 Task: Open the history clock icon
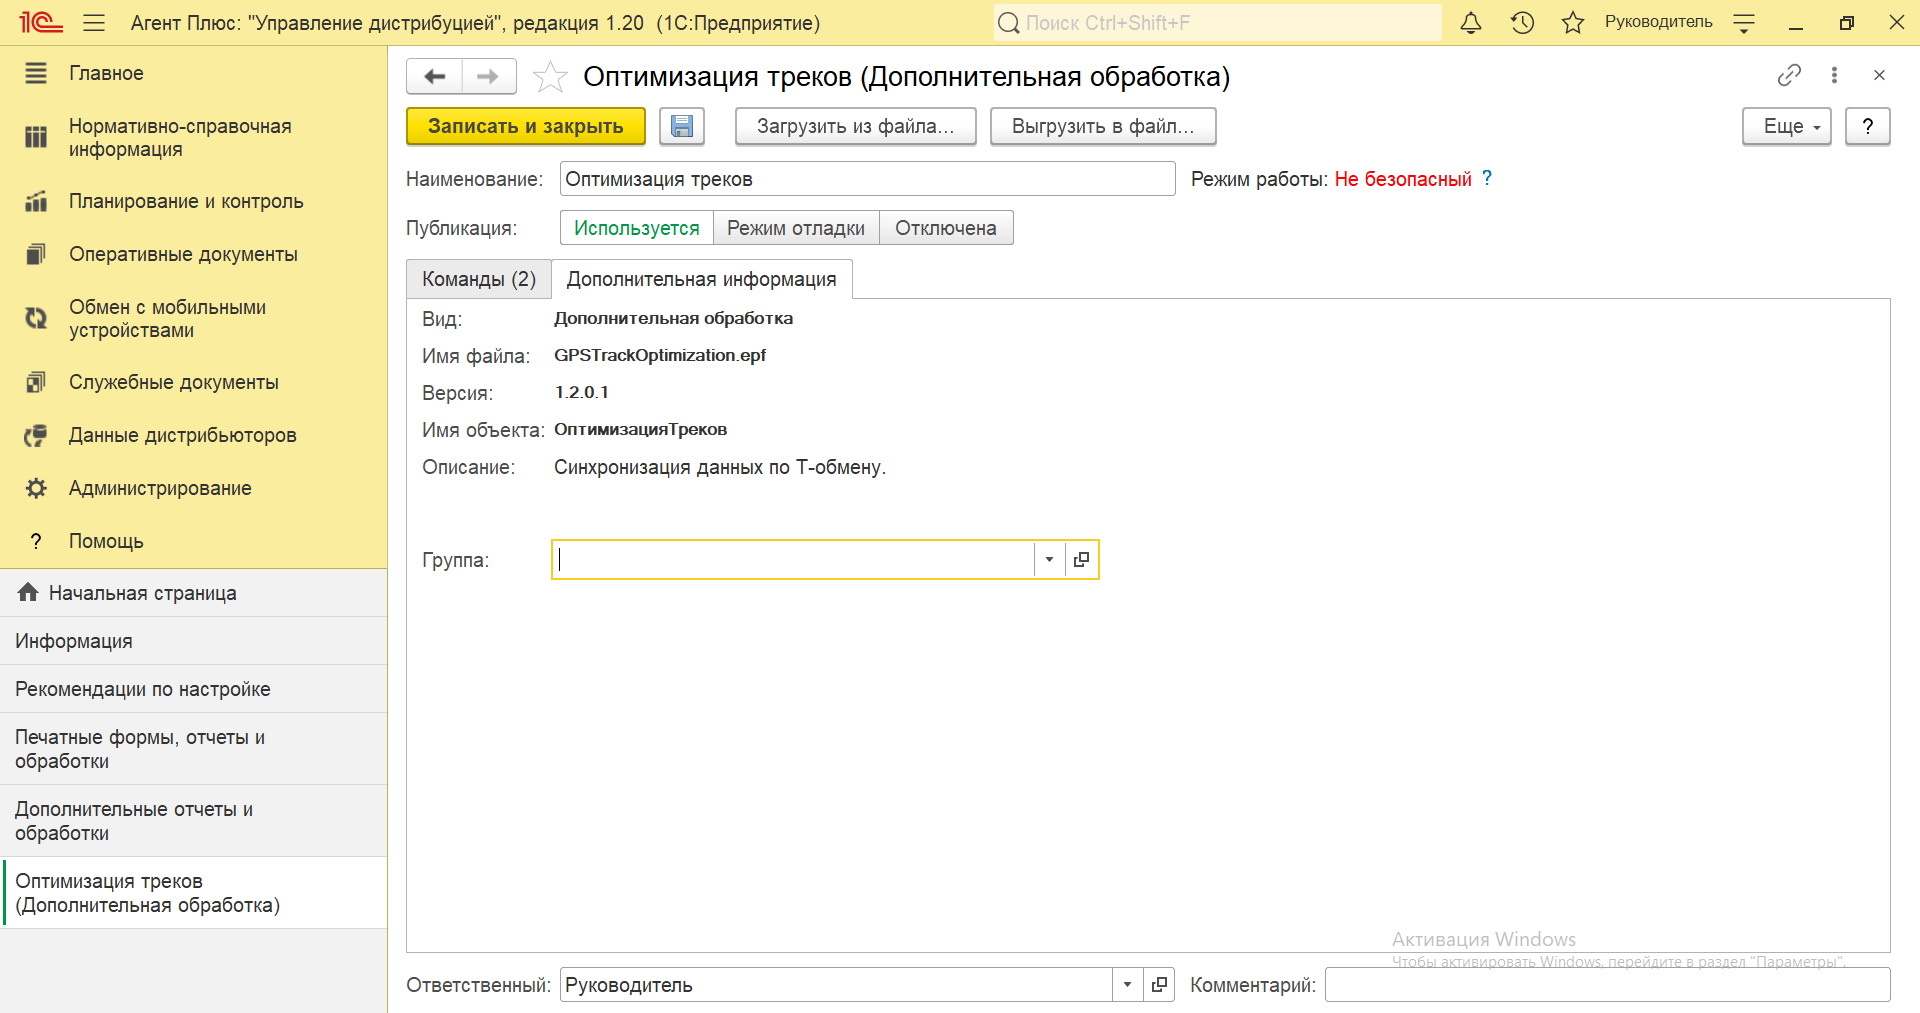pos(1522,23)
